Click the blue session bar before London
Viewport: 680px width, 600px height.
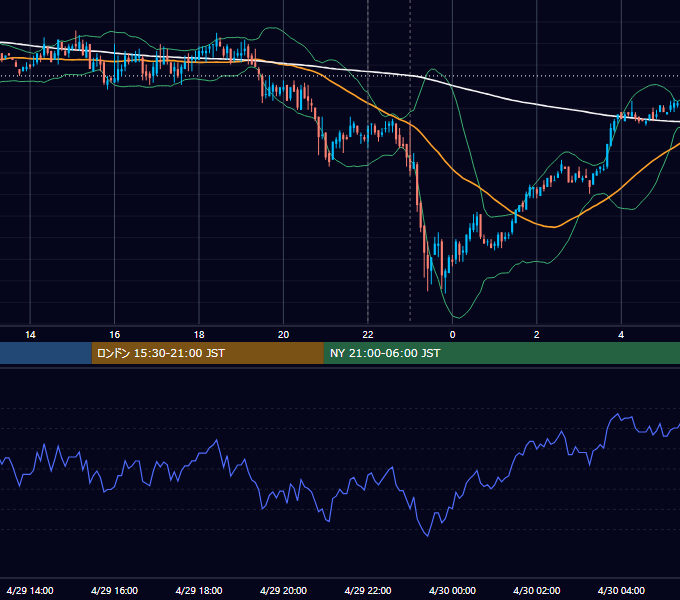point(46,353)
